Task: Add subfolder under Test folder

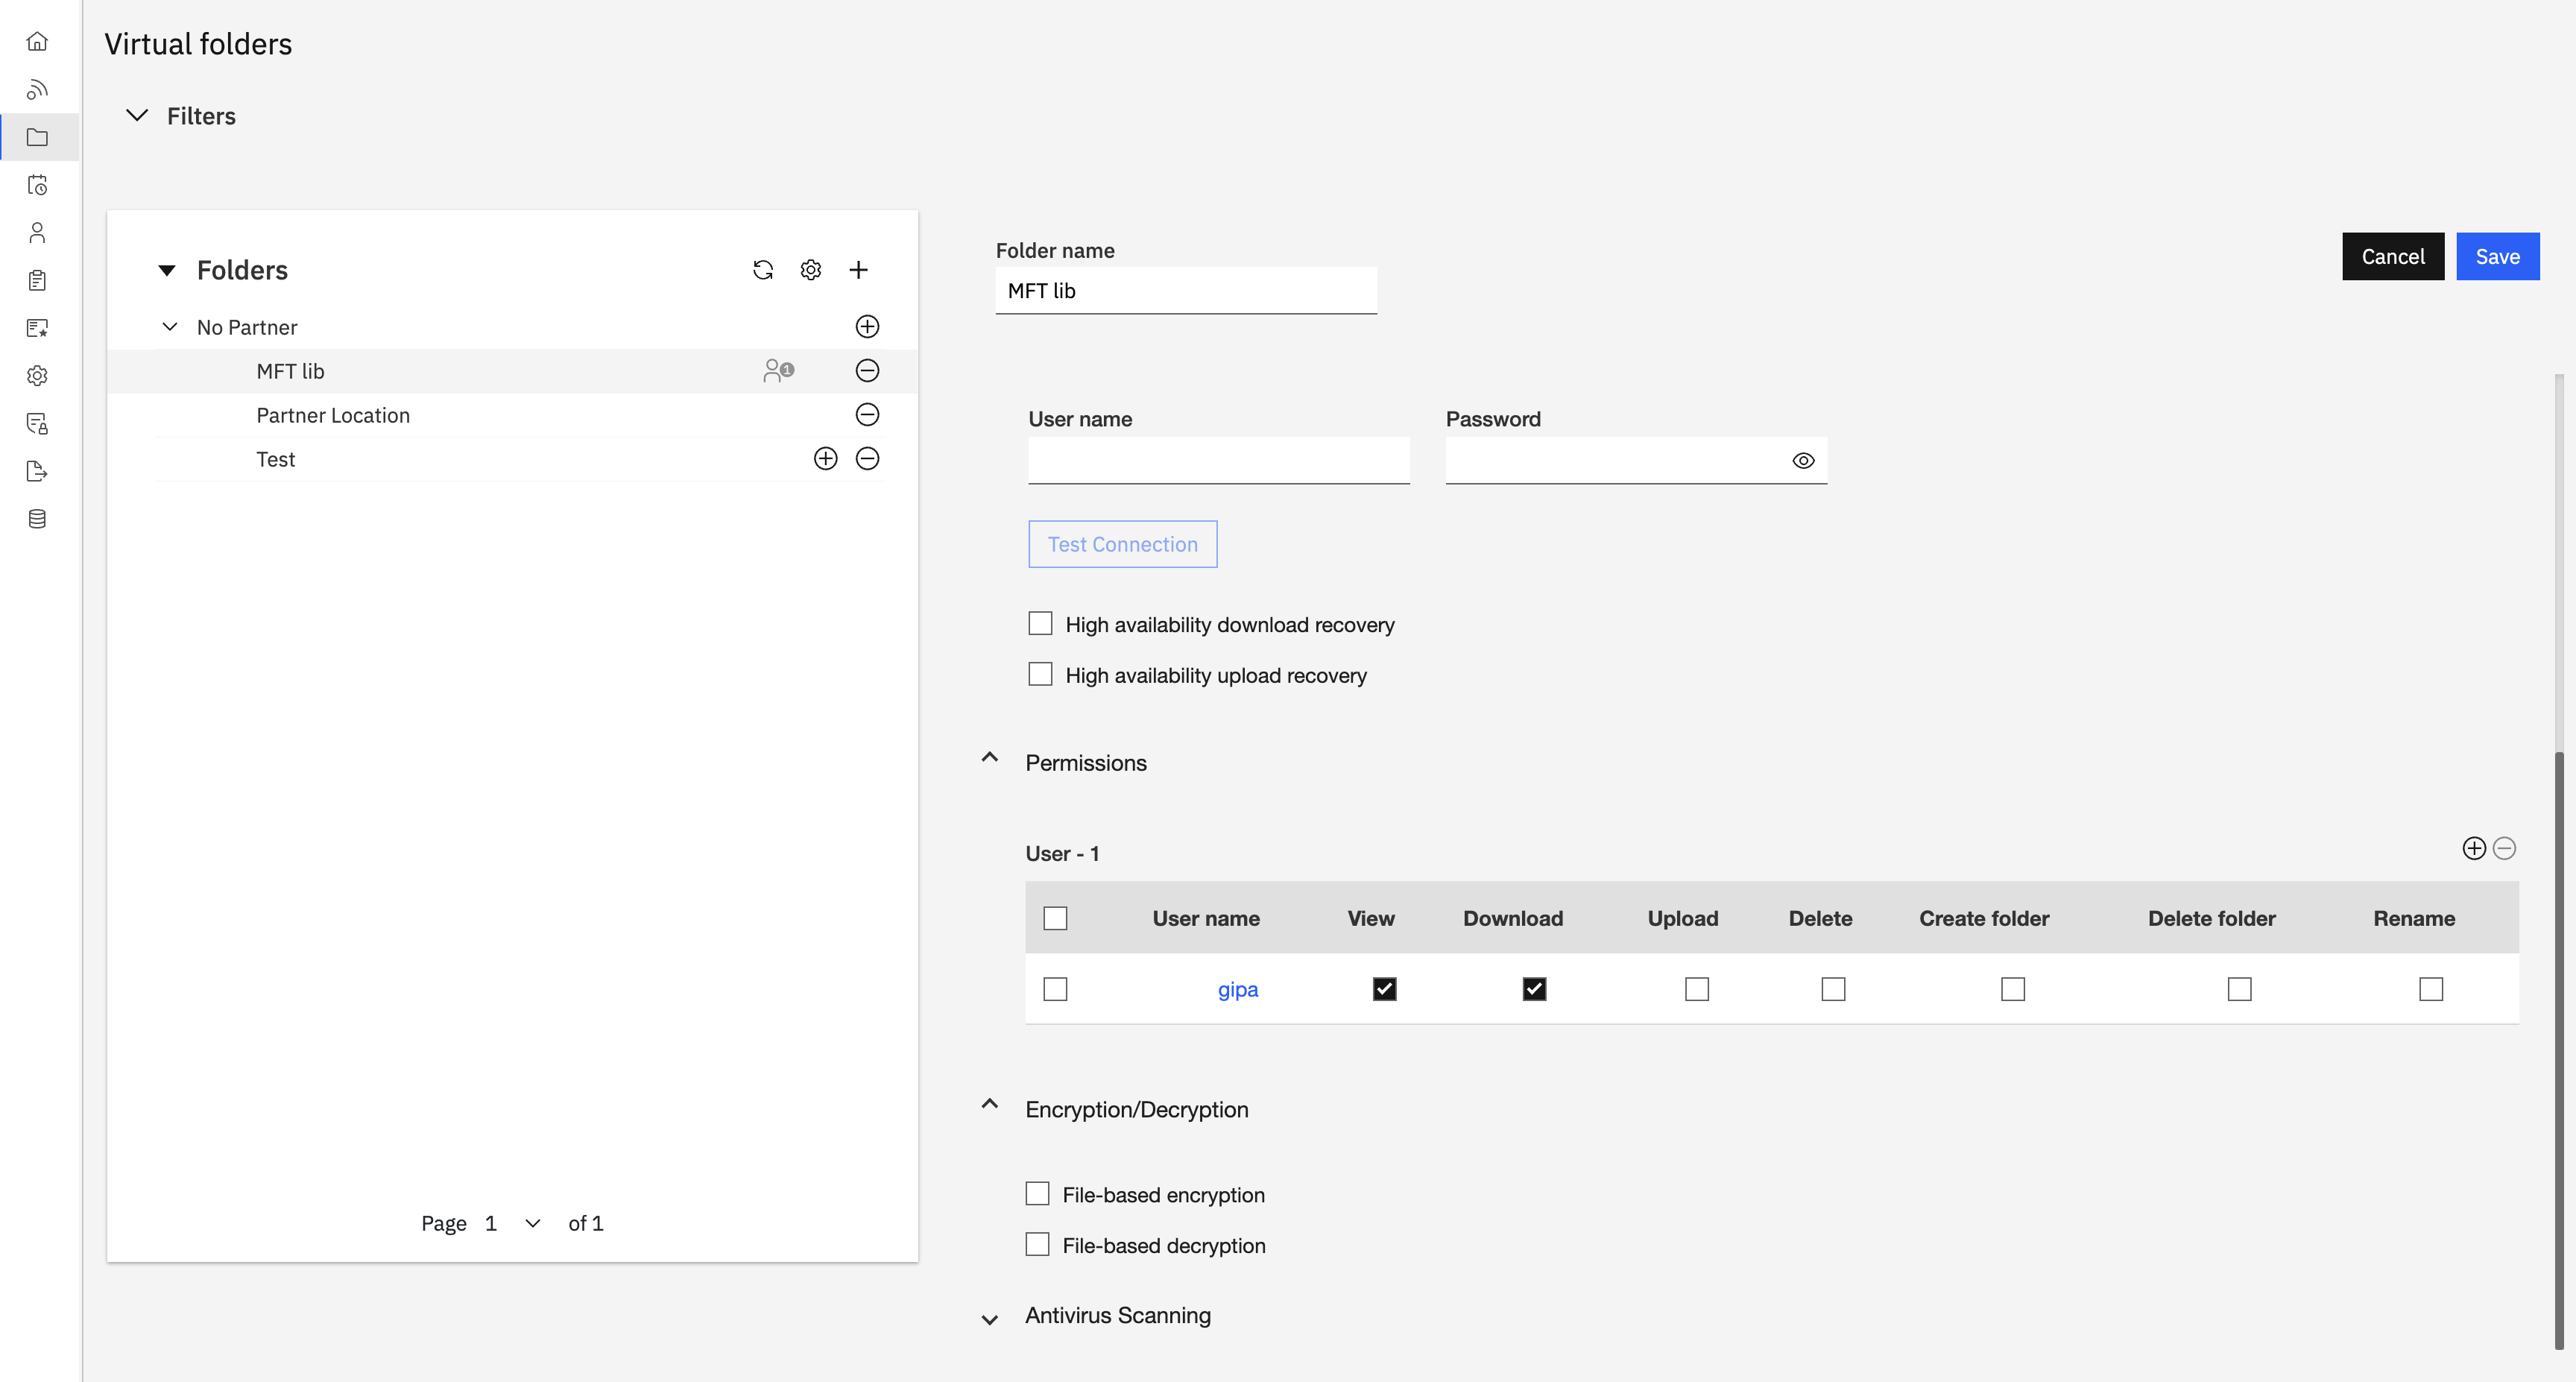Action: (x=825, y=459)
